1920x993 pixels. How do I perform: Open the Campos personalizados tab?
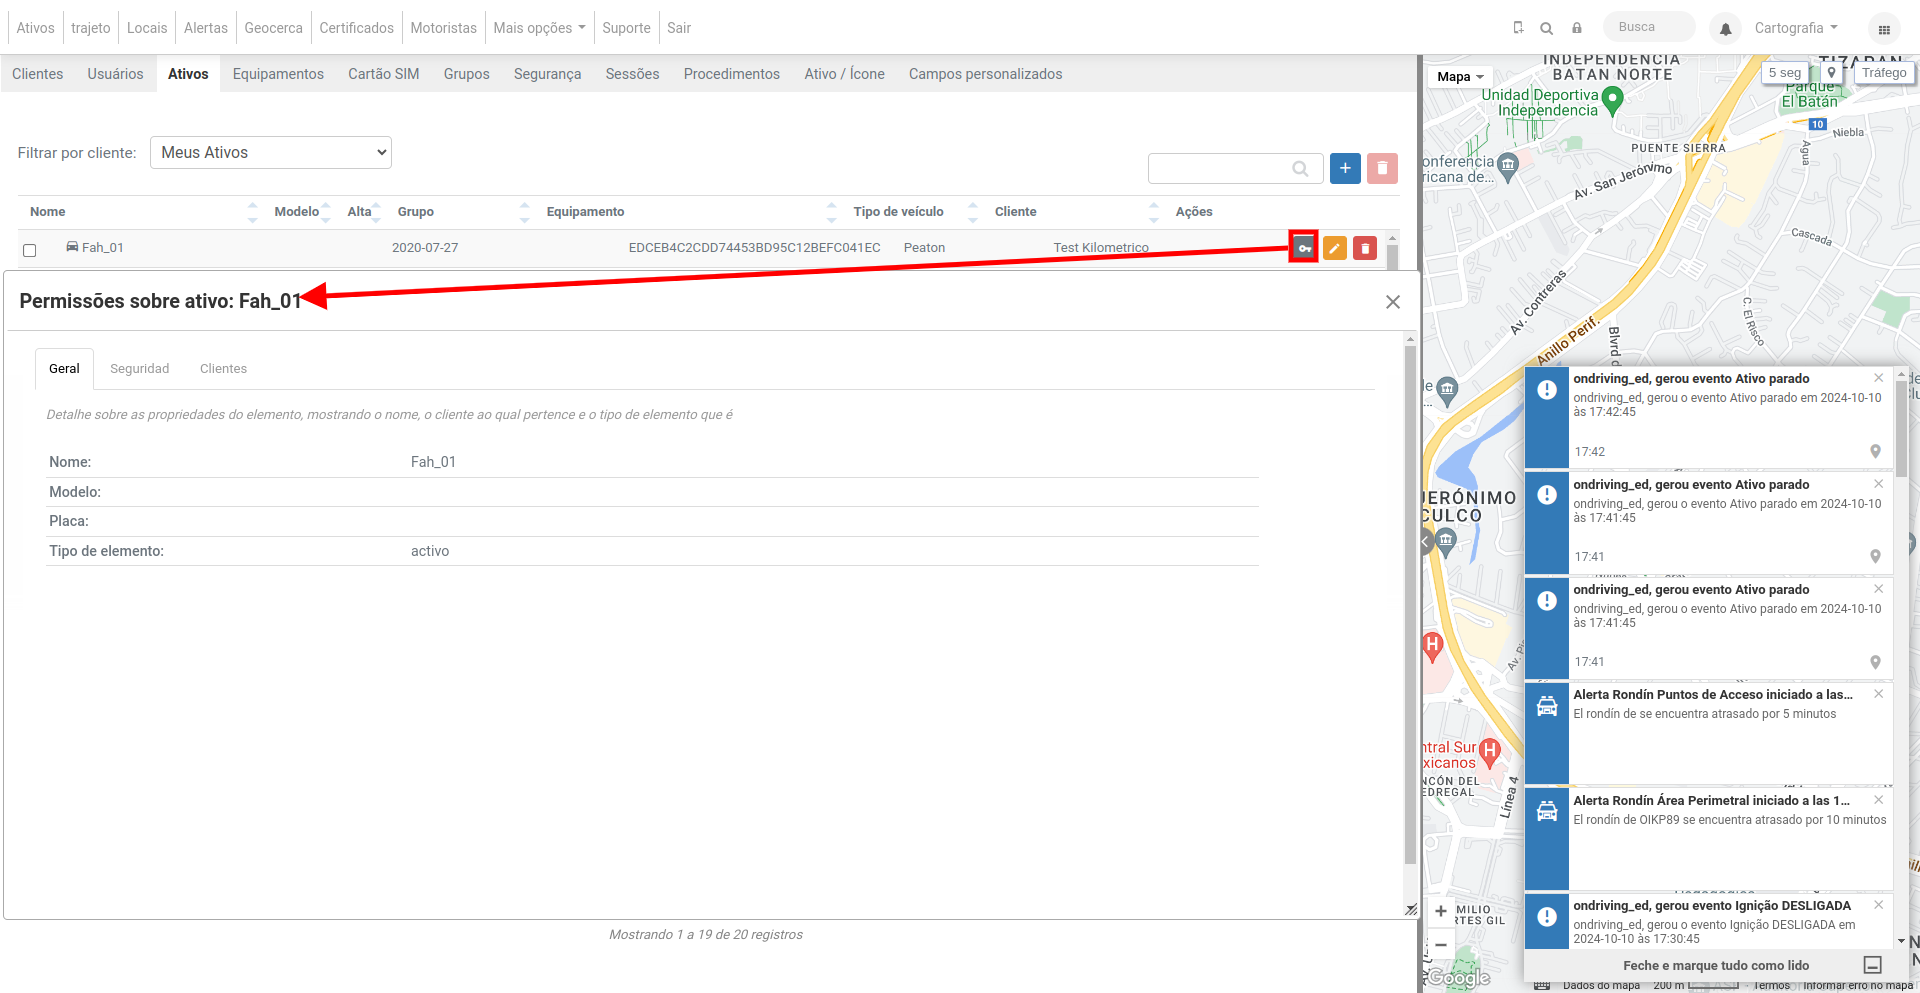(985, 74)
